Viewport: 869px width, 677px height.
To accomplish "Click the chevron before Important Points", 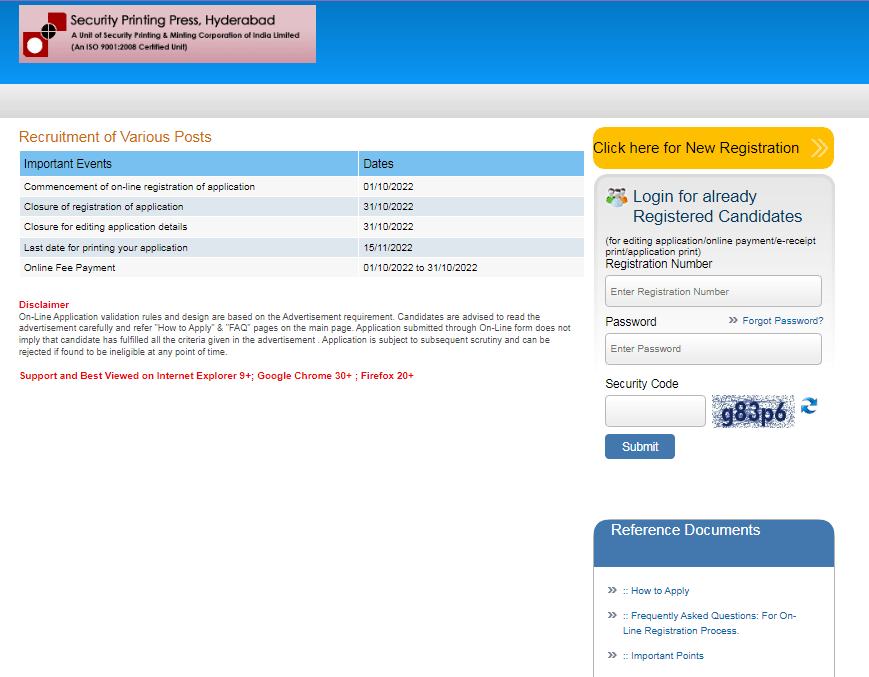I will [612, 655].
